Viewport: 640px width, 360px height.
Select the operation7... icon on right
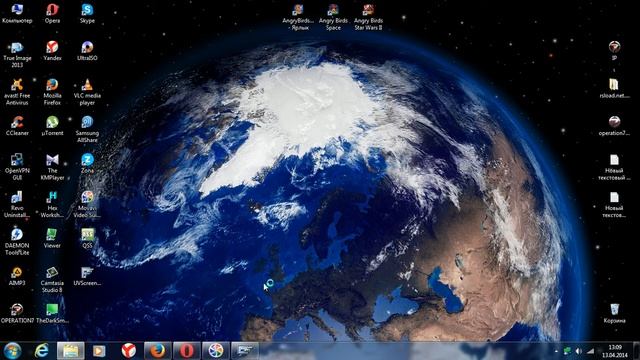tap(614, 126)
